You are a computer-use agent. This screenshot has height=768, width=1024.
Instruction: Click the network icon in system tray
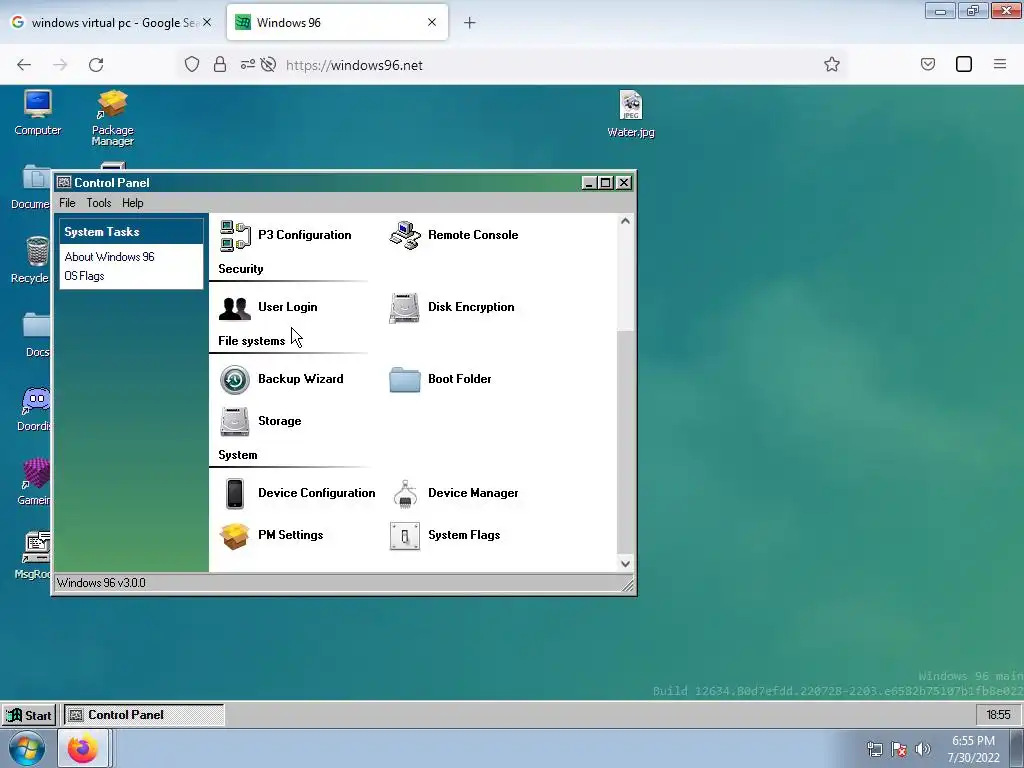point(874,749)
